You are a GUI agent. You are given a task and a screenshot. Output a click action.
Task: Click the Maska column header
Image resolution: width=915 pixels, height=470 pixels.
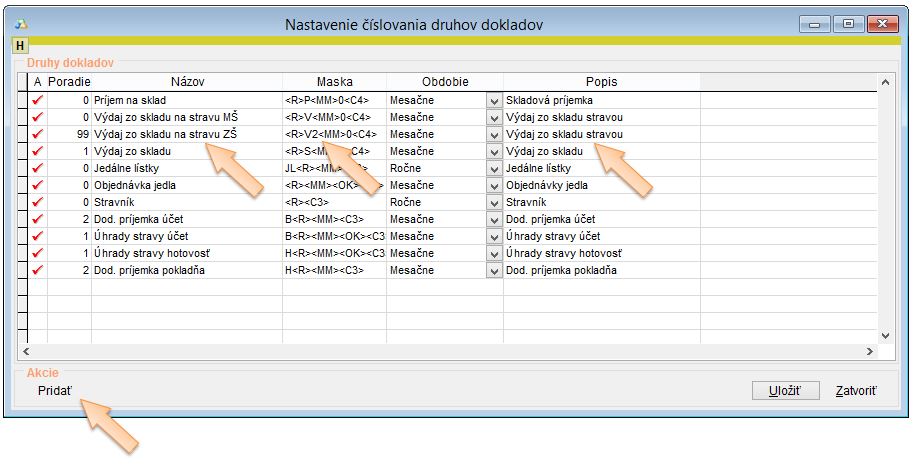click(x=334, y=82)
